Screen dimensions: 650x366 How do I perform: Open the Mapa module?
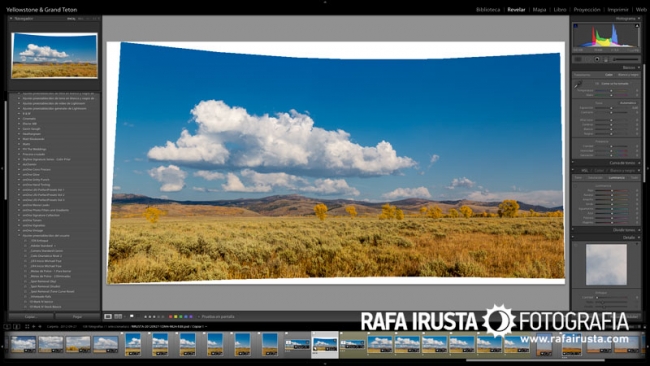pyautogui.click(x=539, y=10)
